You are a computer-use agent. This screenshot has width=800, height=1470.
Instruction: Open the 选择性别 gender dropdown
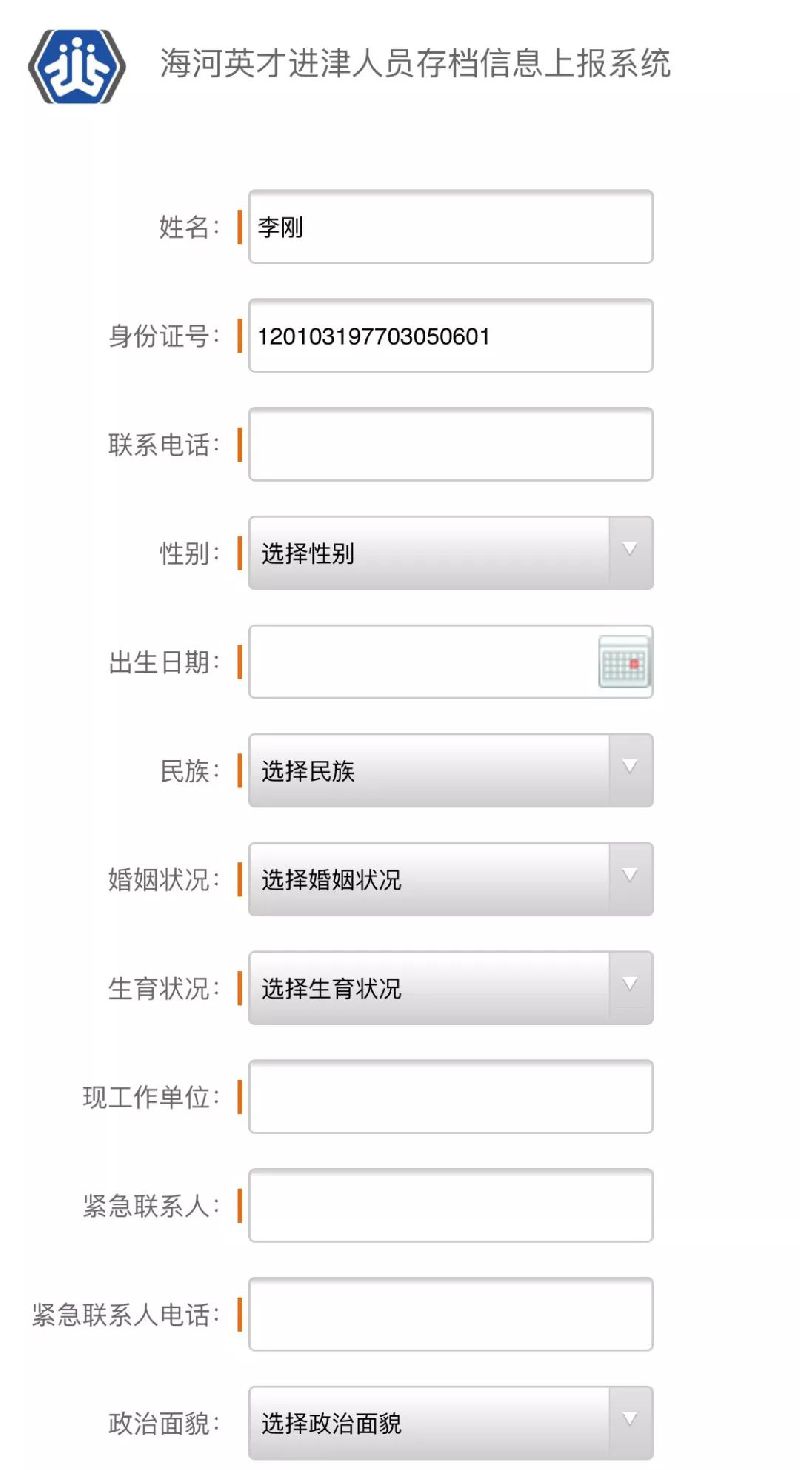click(x=430, y=553)
